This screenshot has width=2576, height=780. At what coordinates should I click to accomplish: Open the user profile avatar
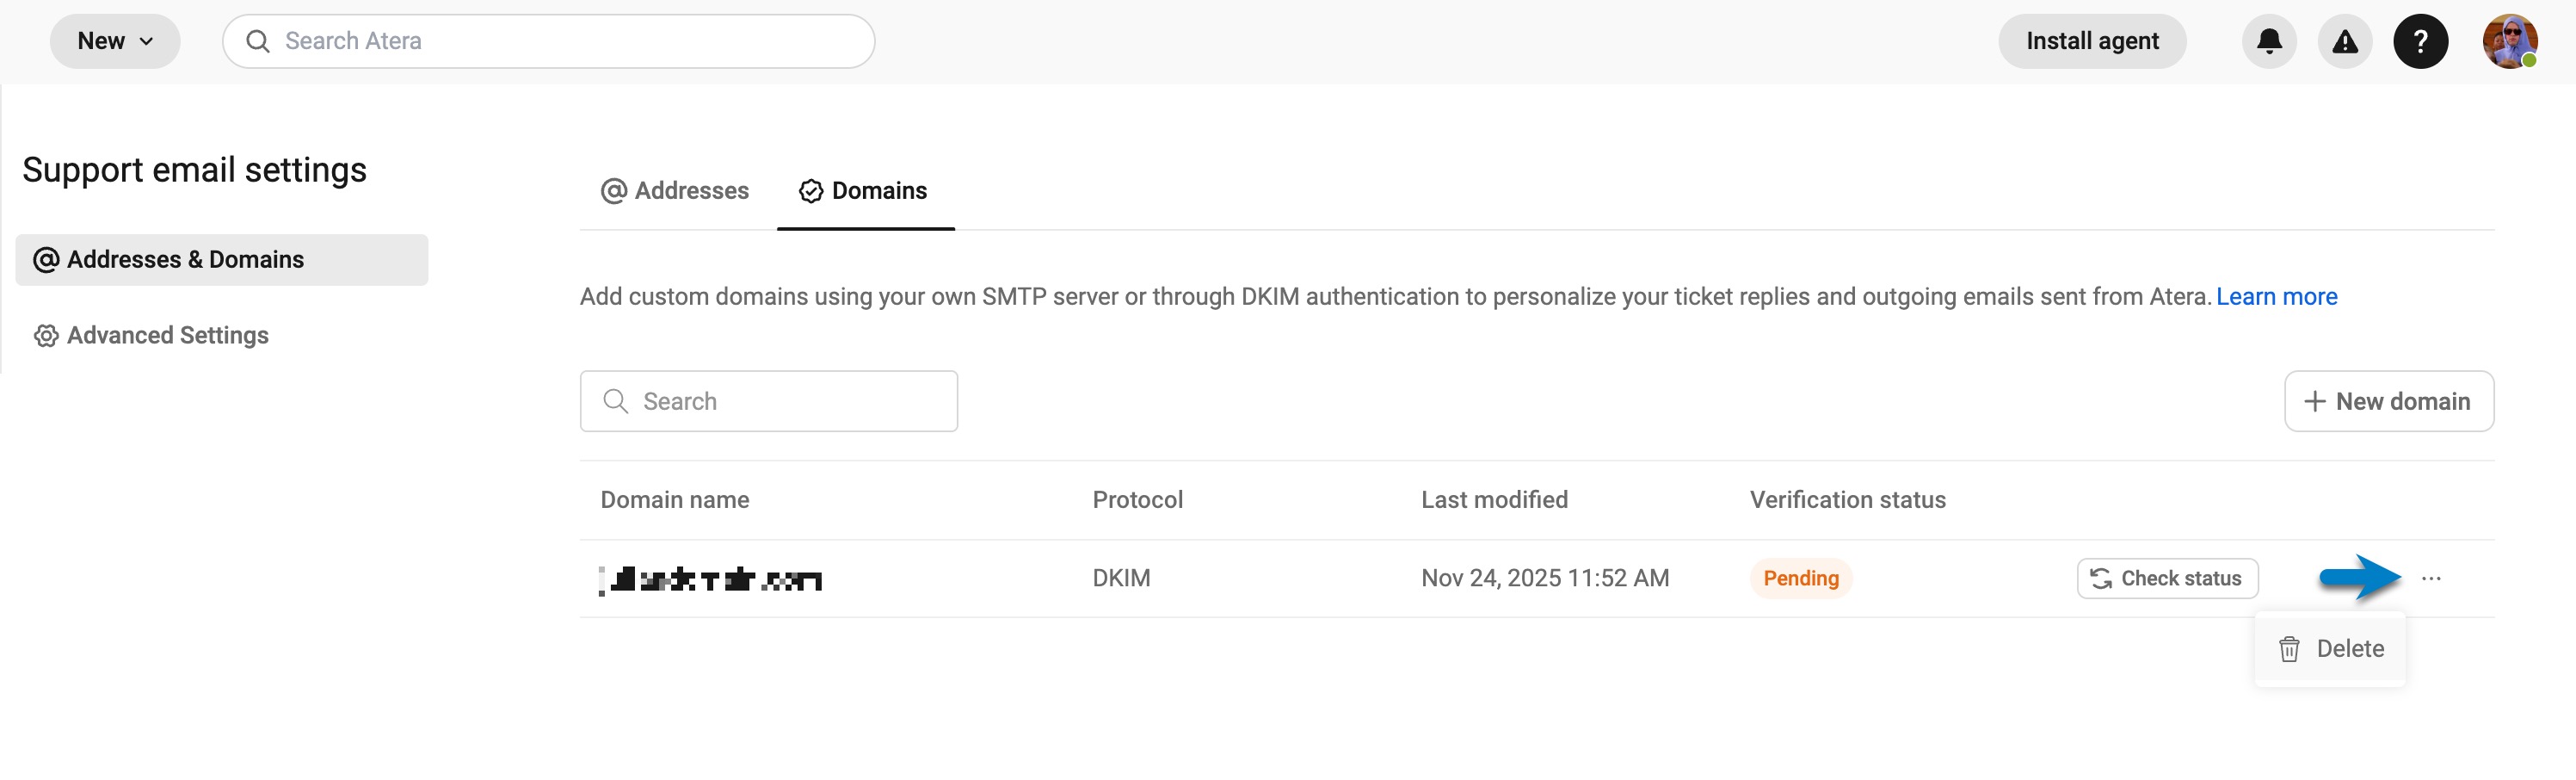tap(2509, 41)
